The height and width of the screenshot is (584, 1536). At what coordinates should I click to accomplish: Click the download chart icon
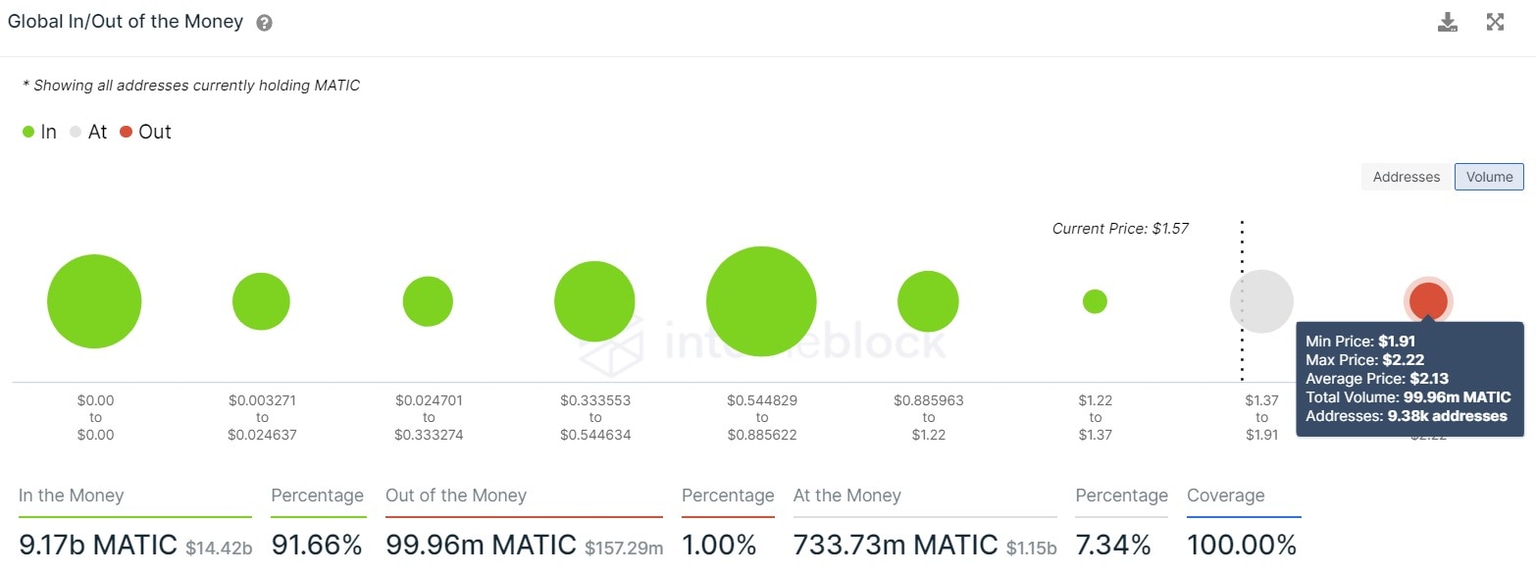click(x=1447, y=21)
